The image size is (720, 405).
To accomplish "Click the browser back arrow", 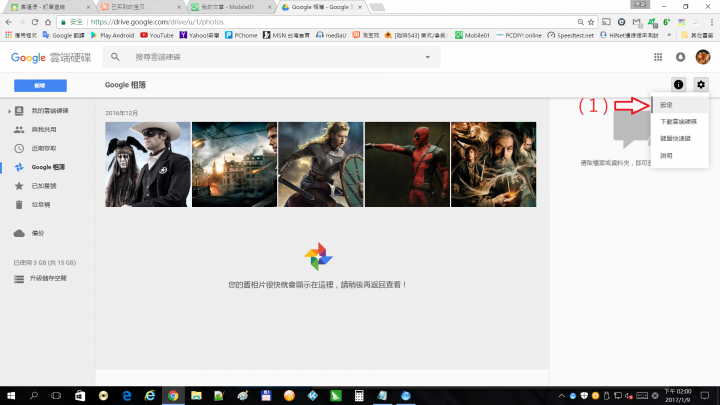I will 9,22.
